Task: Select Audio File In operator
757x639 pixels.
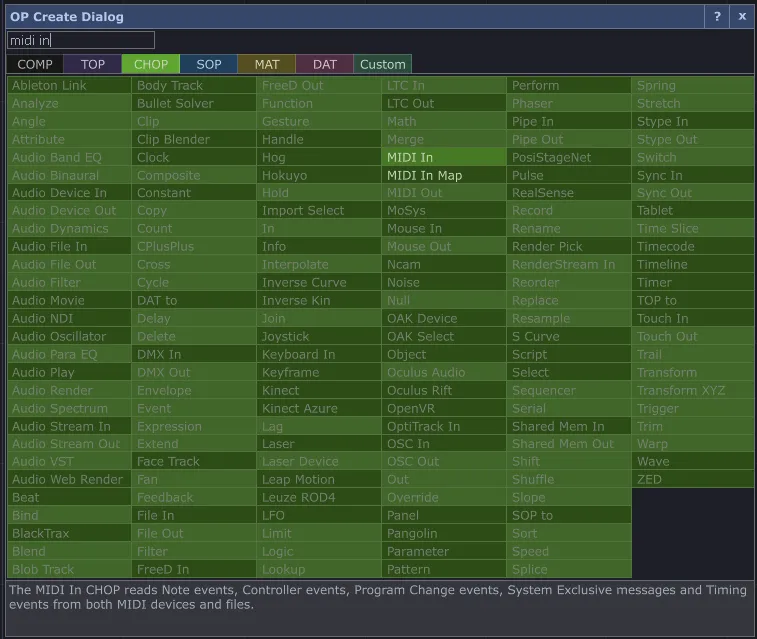Action: coord(69,247)
